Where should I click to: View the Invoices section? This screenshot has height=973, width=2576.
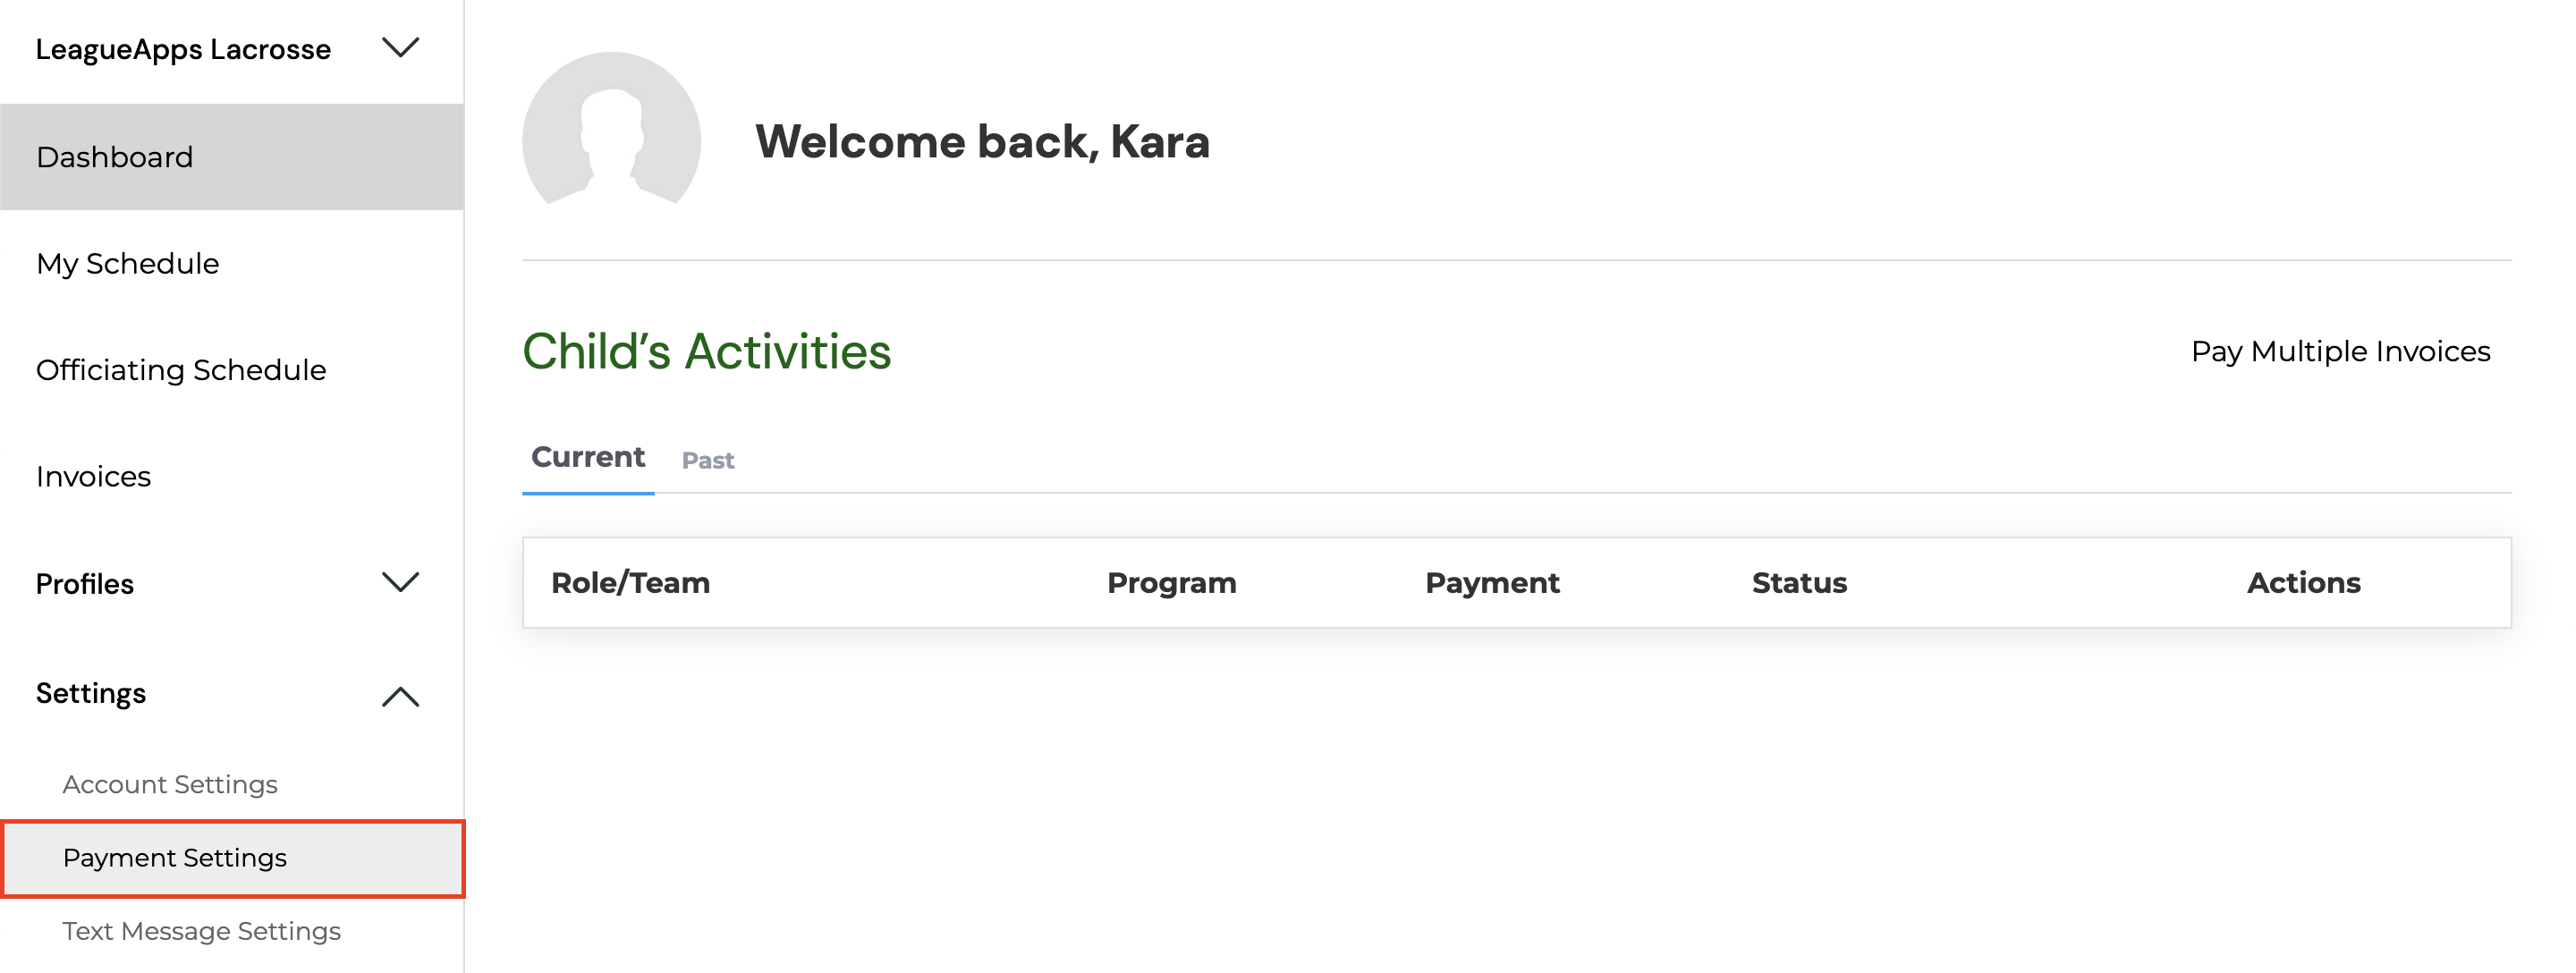tap(93, 476)
